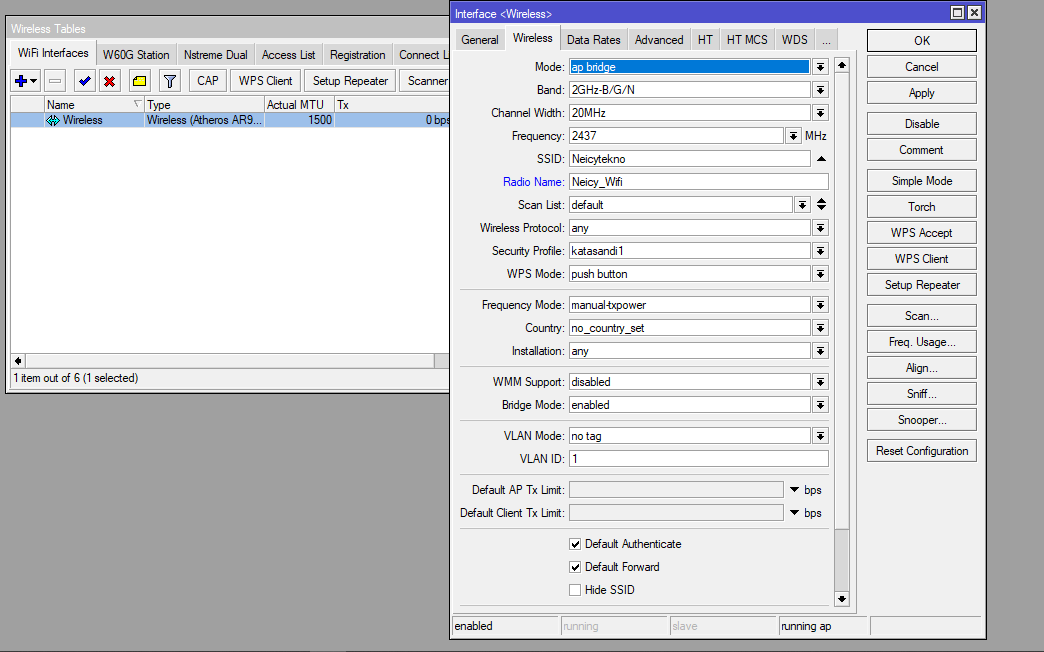
Task: Expand Default AP Tx Limit arrow
Action: click(794, 489)
